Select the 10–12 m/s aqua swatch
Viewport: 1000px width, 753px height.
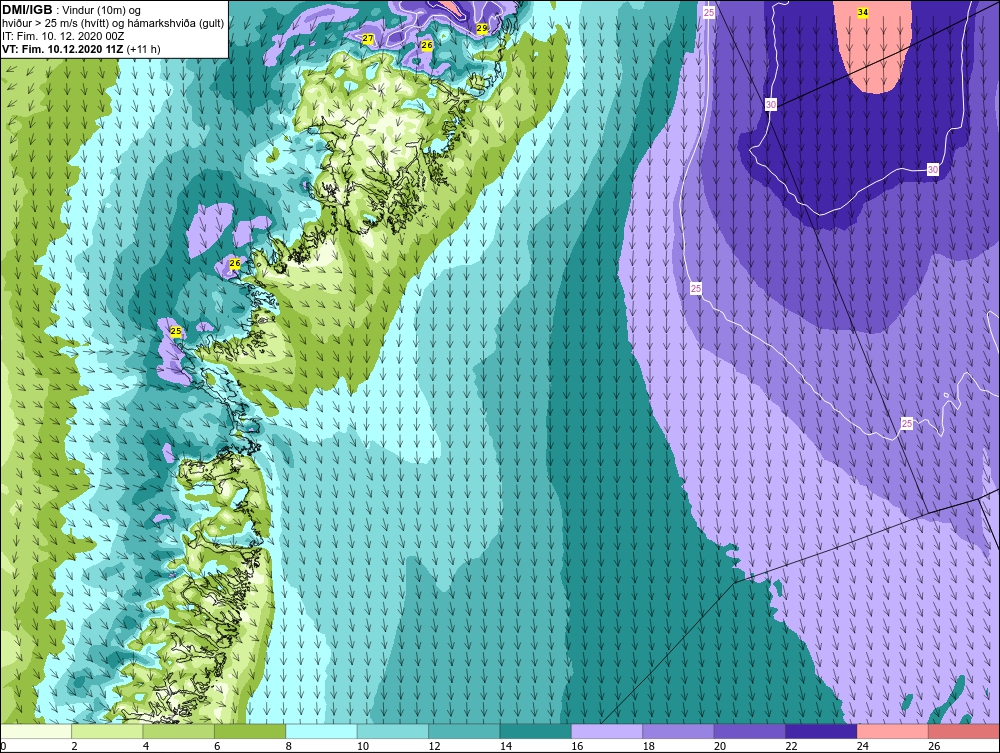click(x=393, y=731)
